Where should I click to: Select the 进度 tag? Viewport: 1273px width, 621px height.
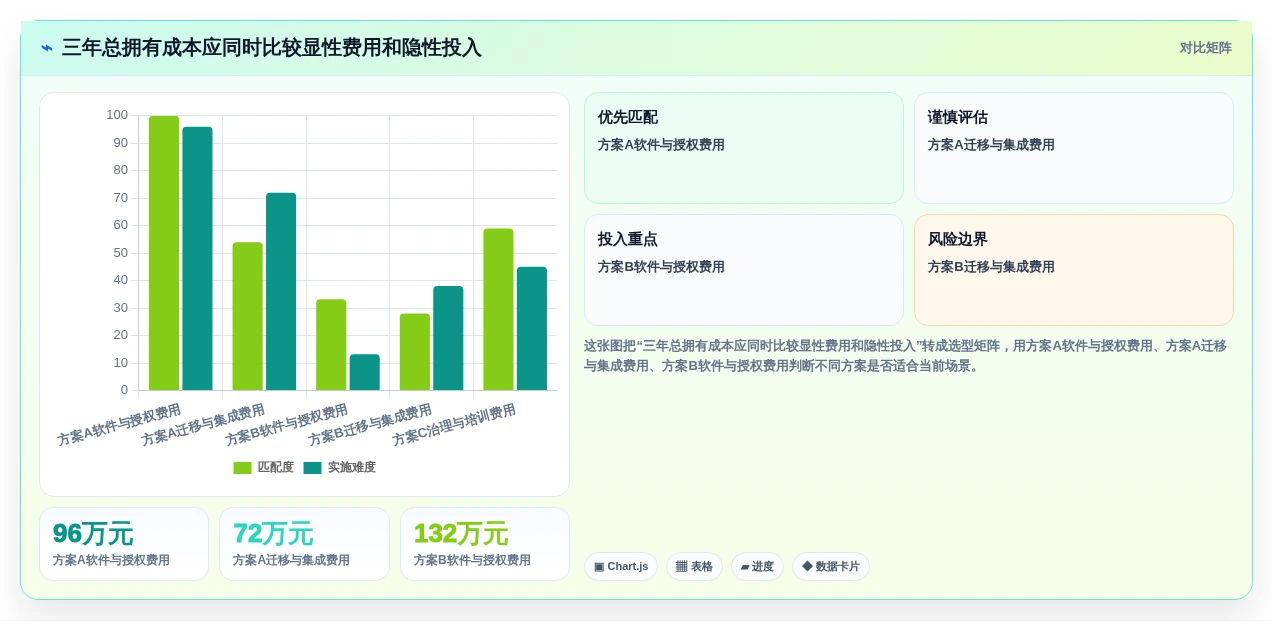[x=757, y=566]
